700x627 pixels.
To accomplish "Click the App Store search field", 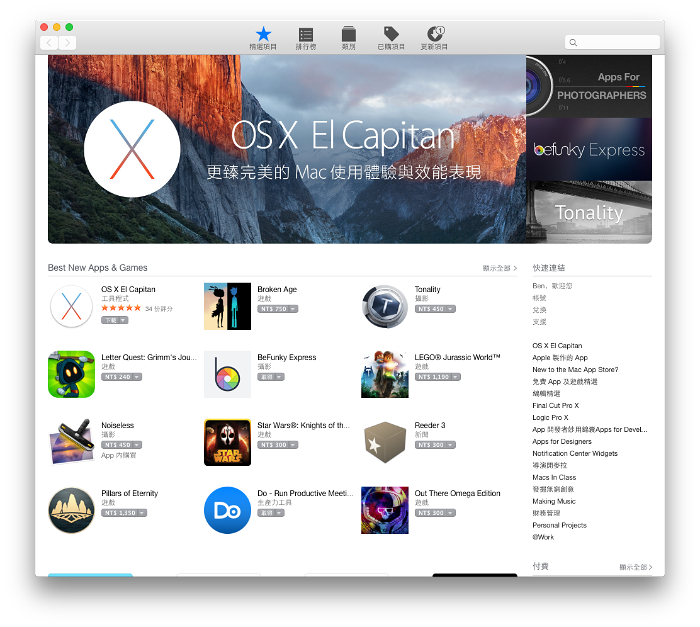I will coord(612,42).
